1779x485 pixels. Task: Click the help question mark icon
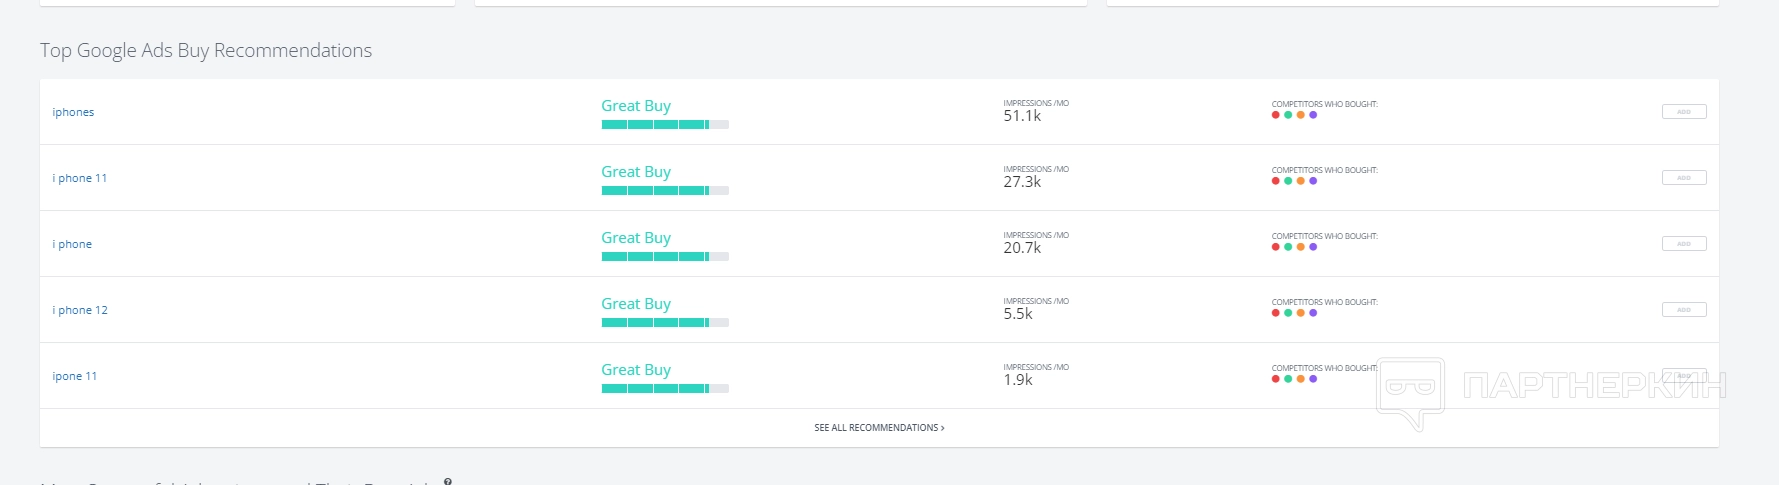tap(448, 482)
